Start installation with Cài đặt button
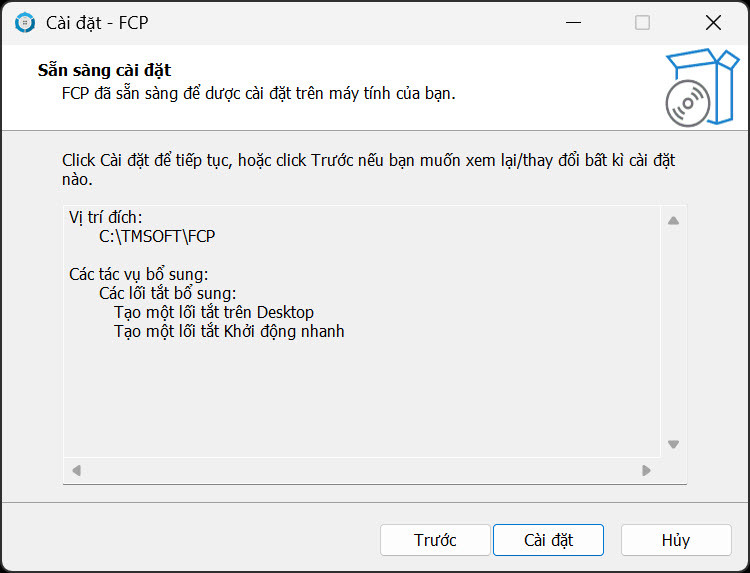The height and width of the screenshot is (573, 750). (x=548, y=540)
